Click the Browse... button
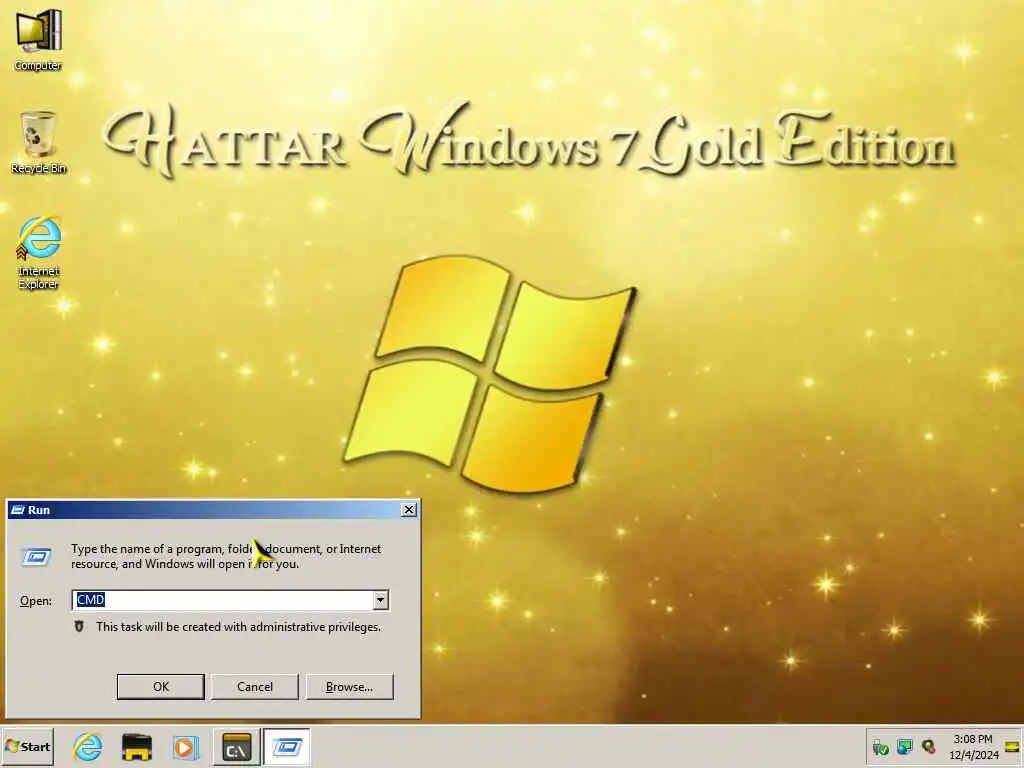Image resolution: width=1024 pixels, height=768 pixels. 349,686
